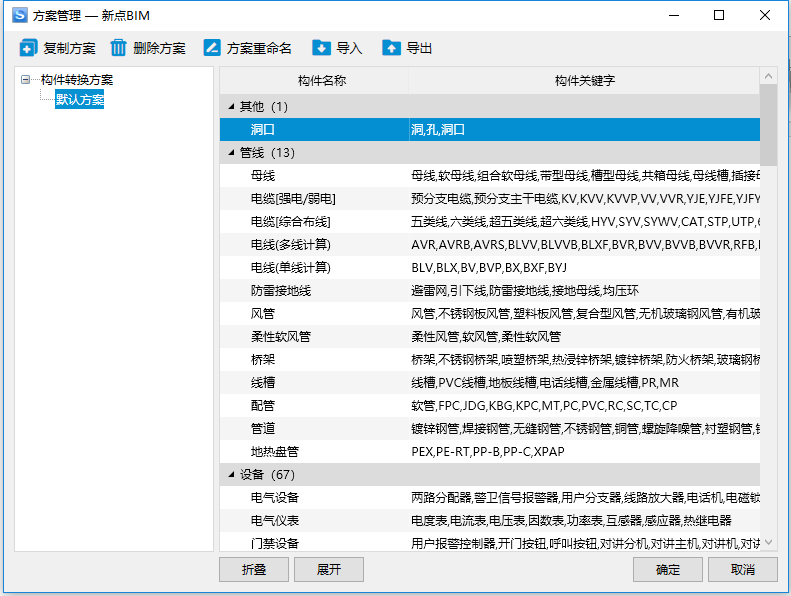Click the 构件关键字 column header
The image size is (791, 596).
pos(584,81)
